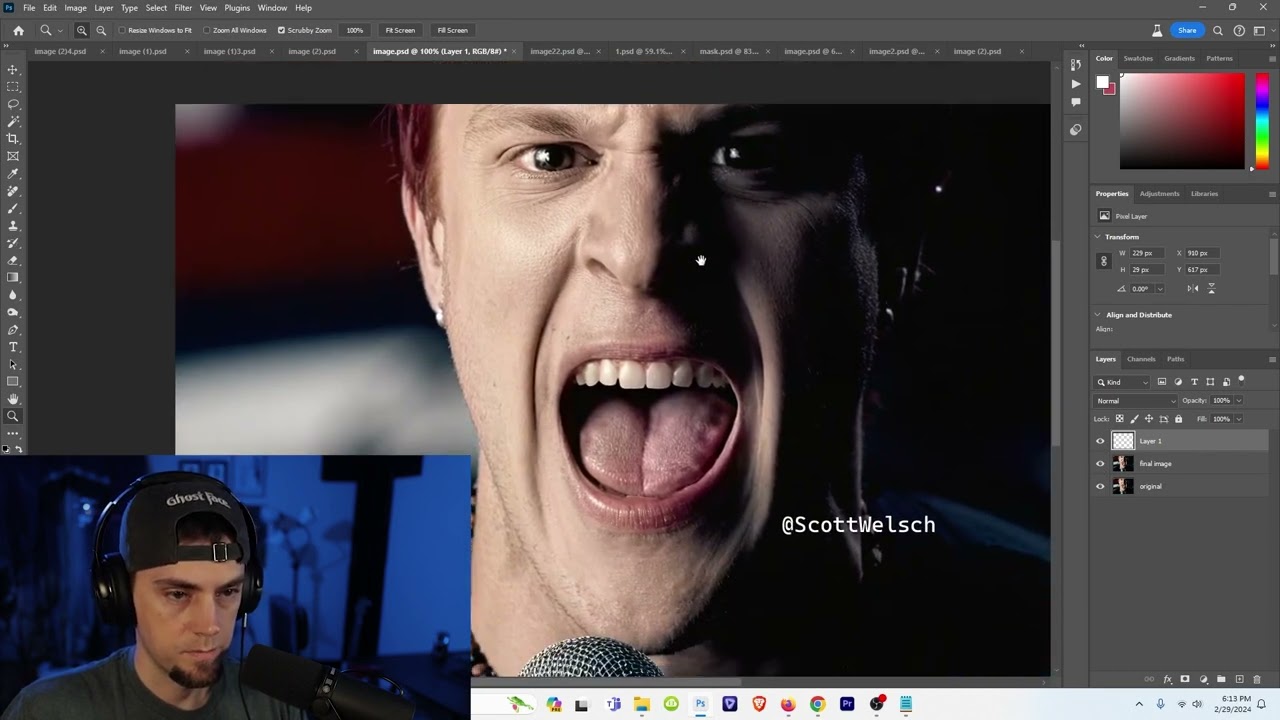Select the Clone Stamp tool
This screenshot has height=720, width=1280.
tap(13, 226)
